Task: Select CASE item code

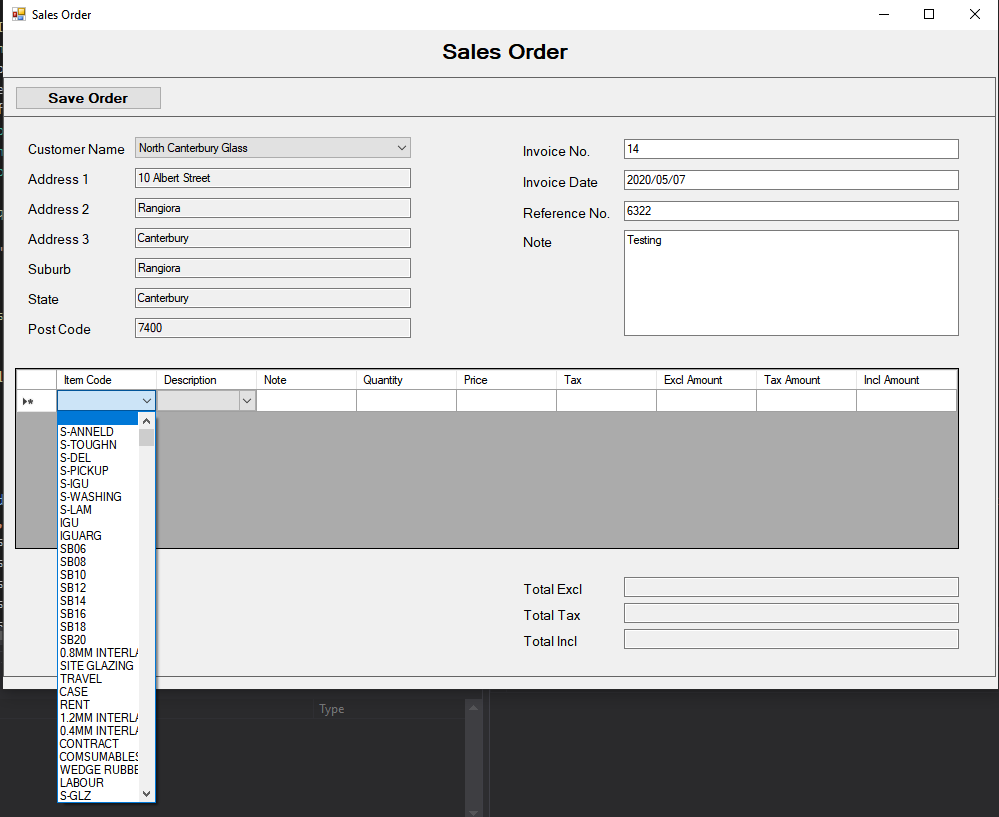Action: (99, 691)
